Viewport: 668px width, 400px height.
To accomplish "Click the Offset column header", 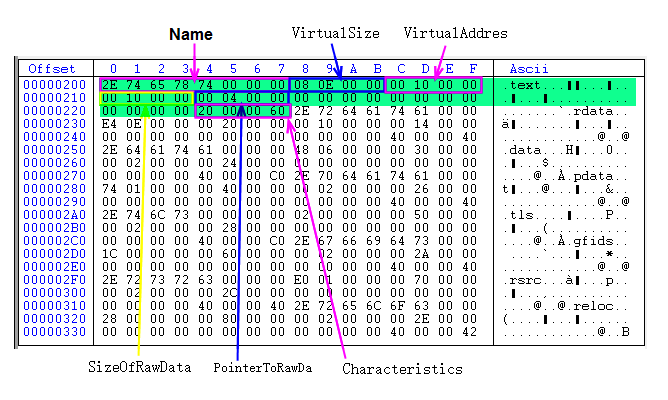I will tap(52, 69).
